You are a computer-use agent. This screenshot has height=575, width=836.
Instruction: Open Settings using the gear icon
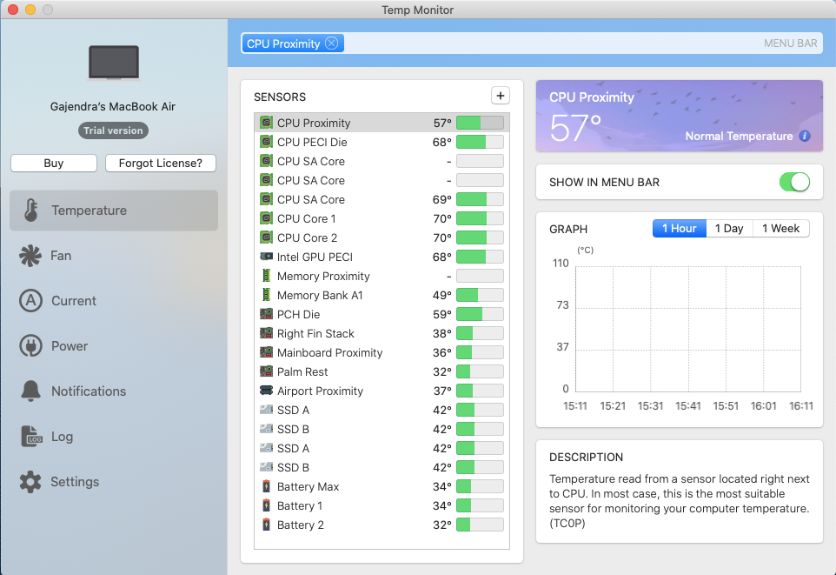pyautogui.click(x=30, y=482)
